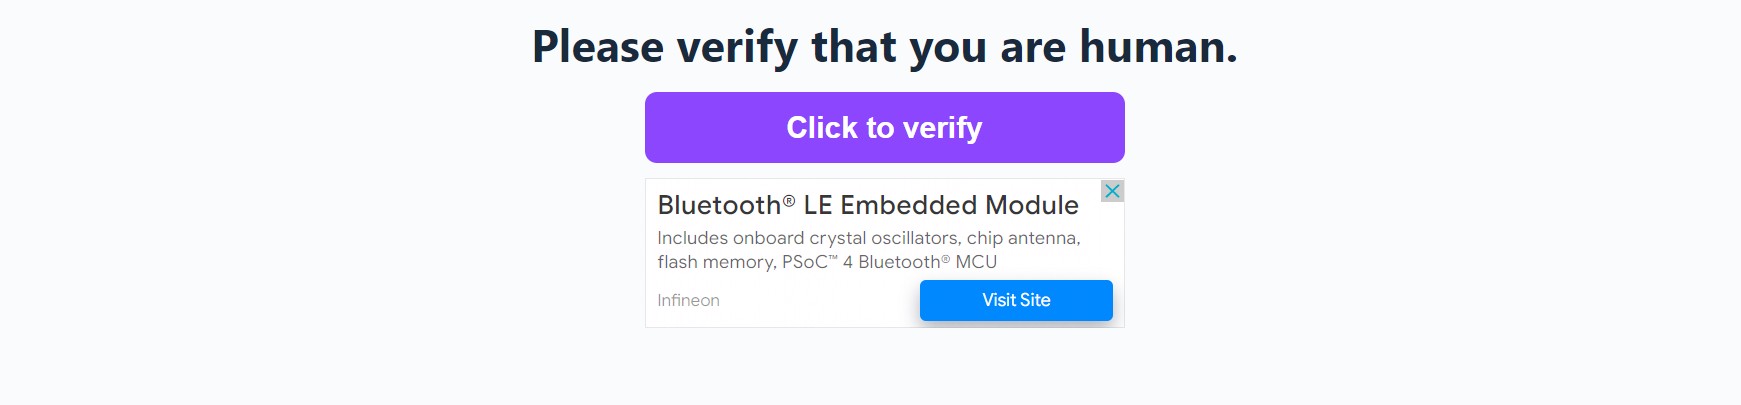Click the word Bluetooth in the ad headline
1741x405 pixels.
click(719, 205)
